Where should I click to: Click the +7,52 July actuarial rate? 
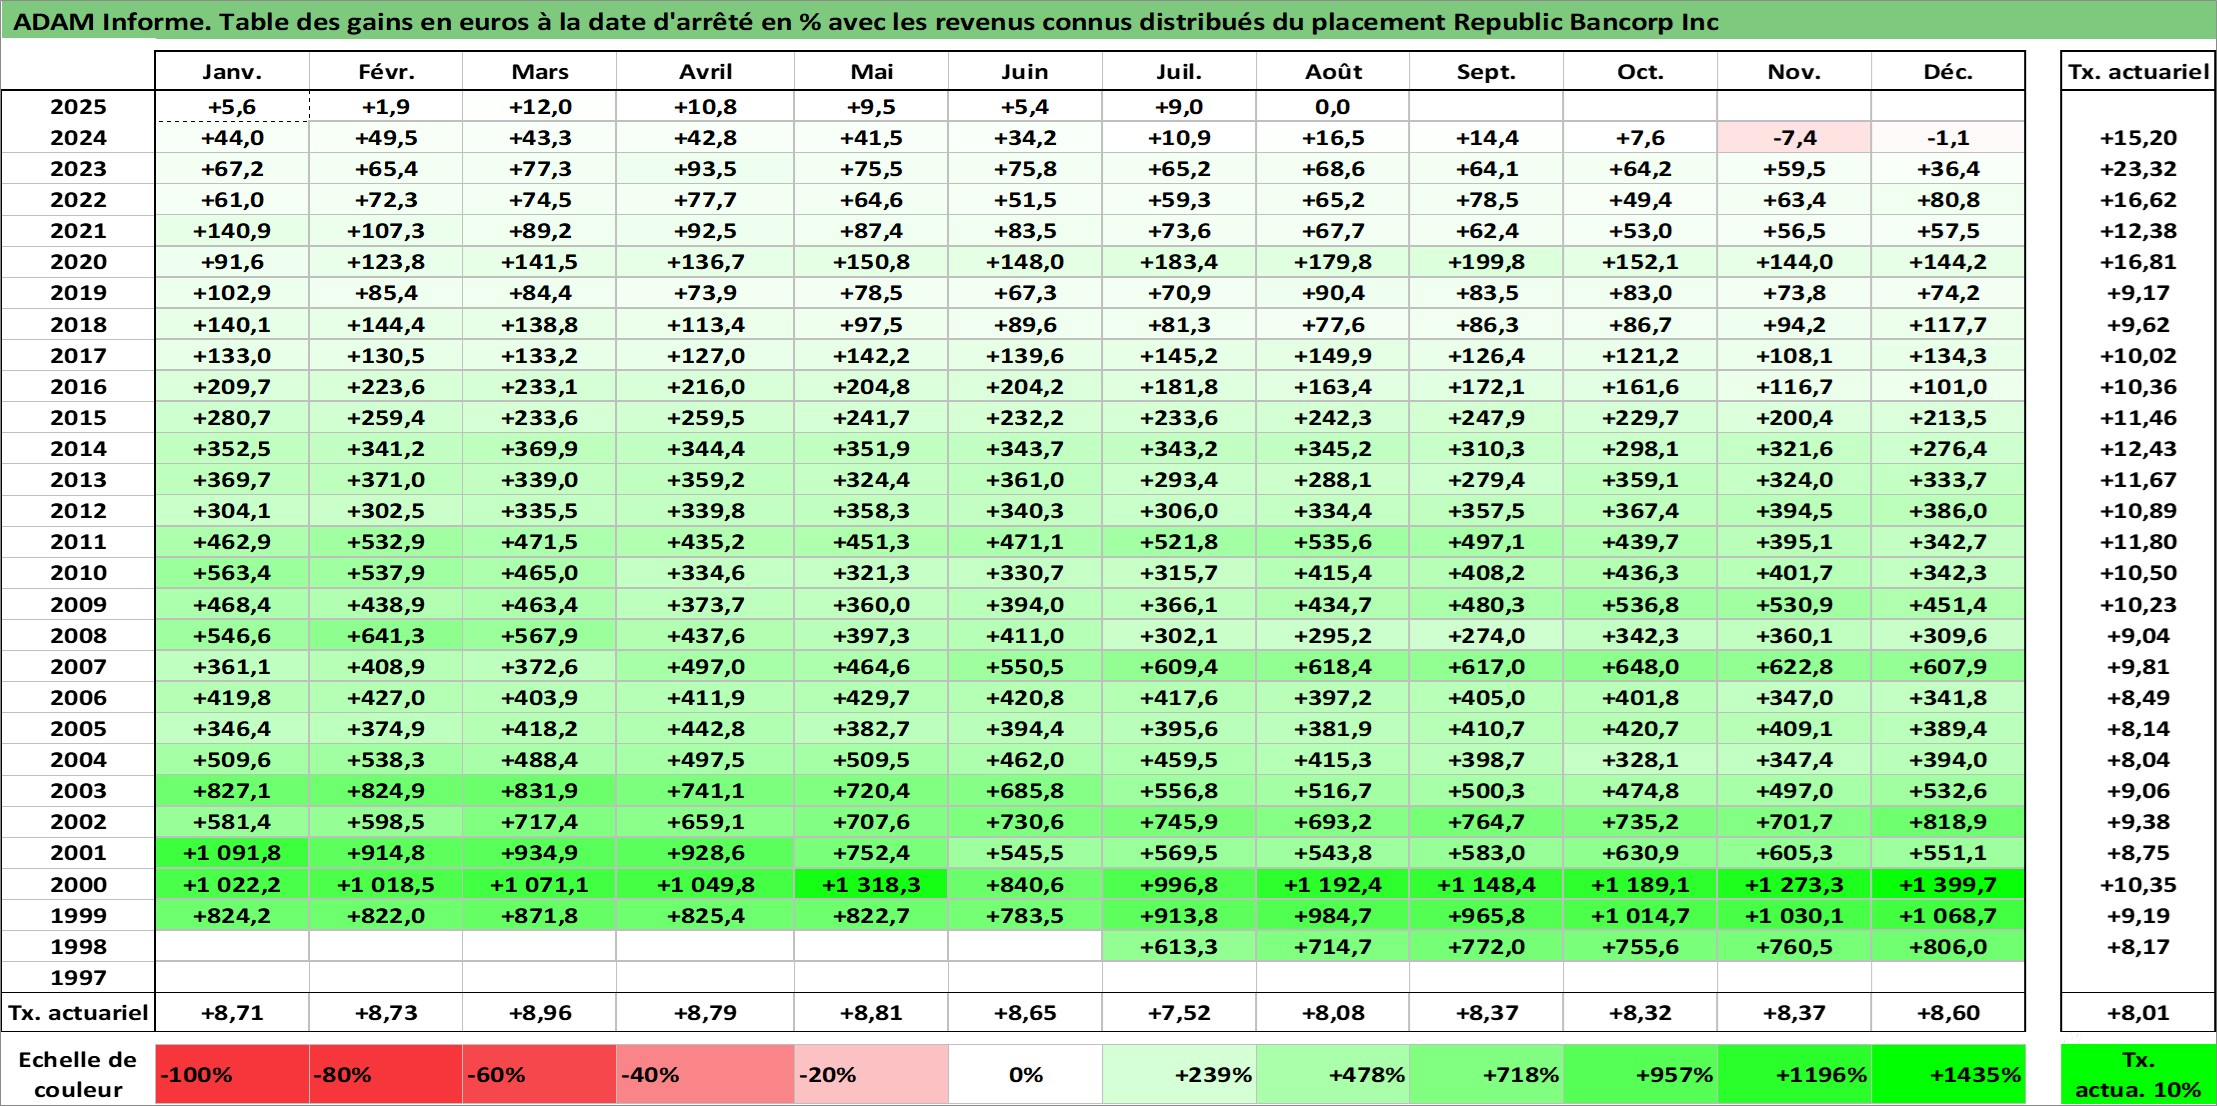[1179, 1013]
